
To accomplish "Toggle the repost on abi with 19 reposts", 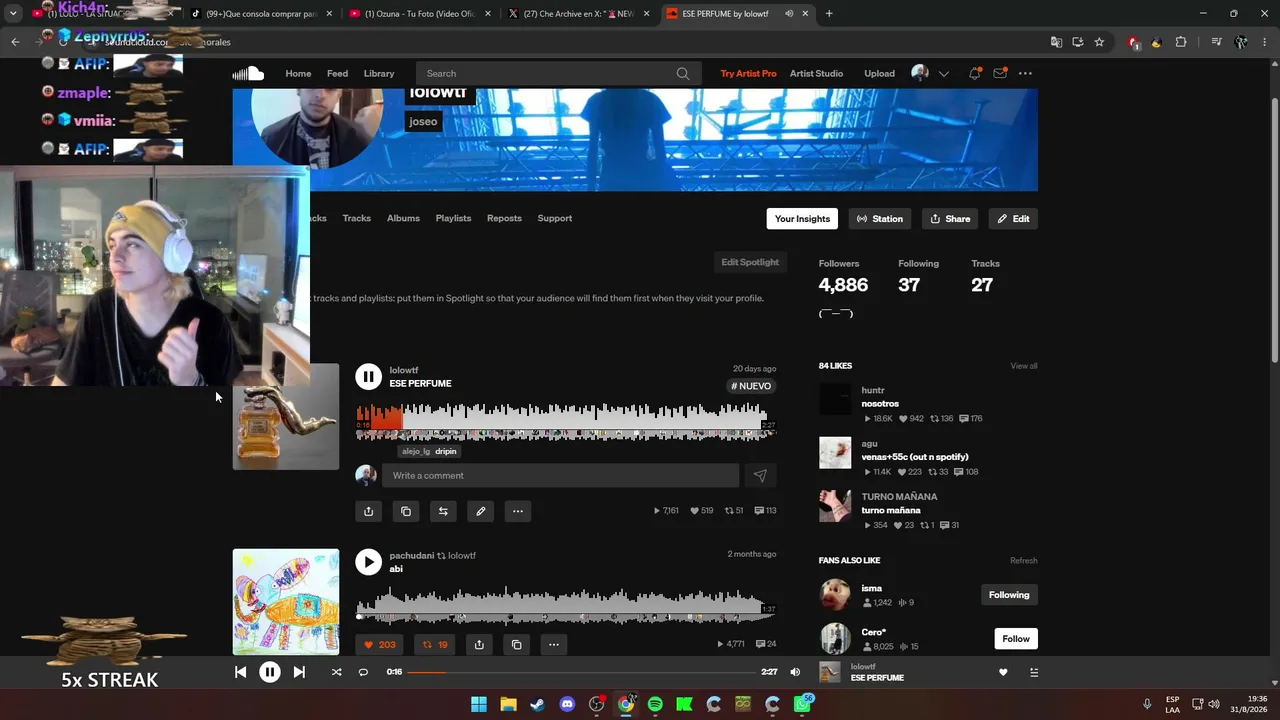I will (435, 645).
